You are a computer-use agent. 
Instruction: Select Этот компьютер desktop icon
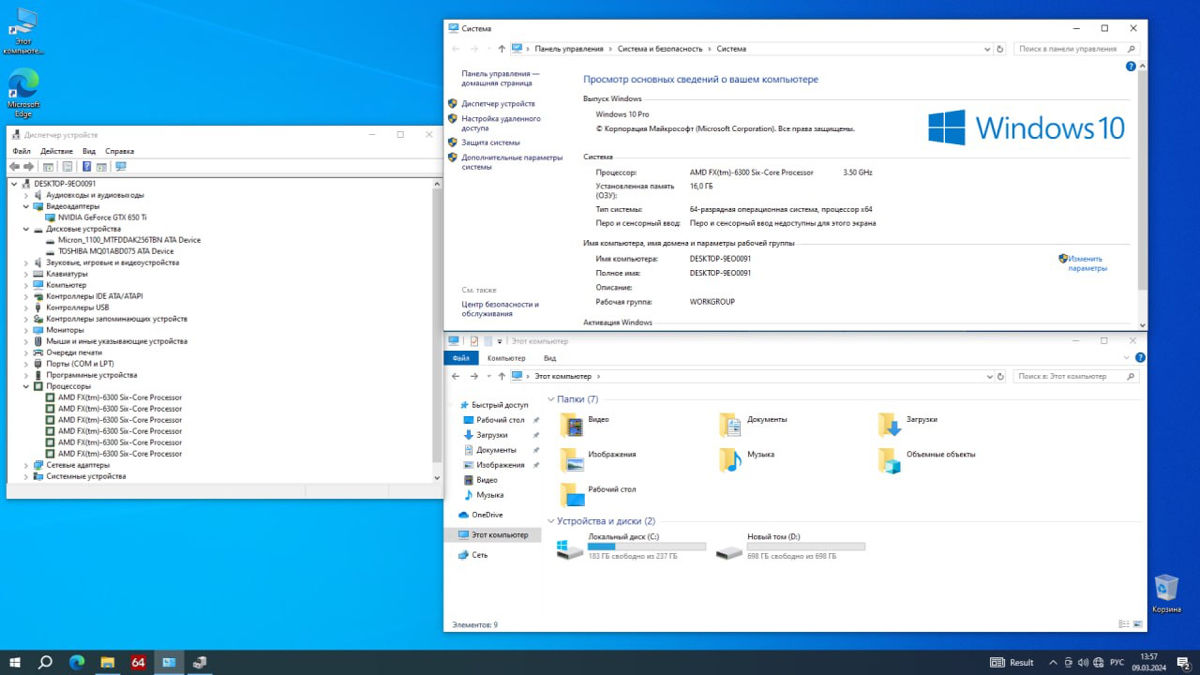coord(23,31)
